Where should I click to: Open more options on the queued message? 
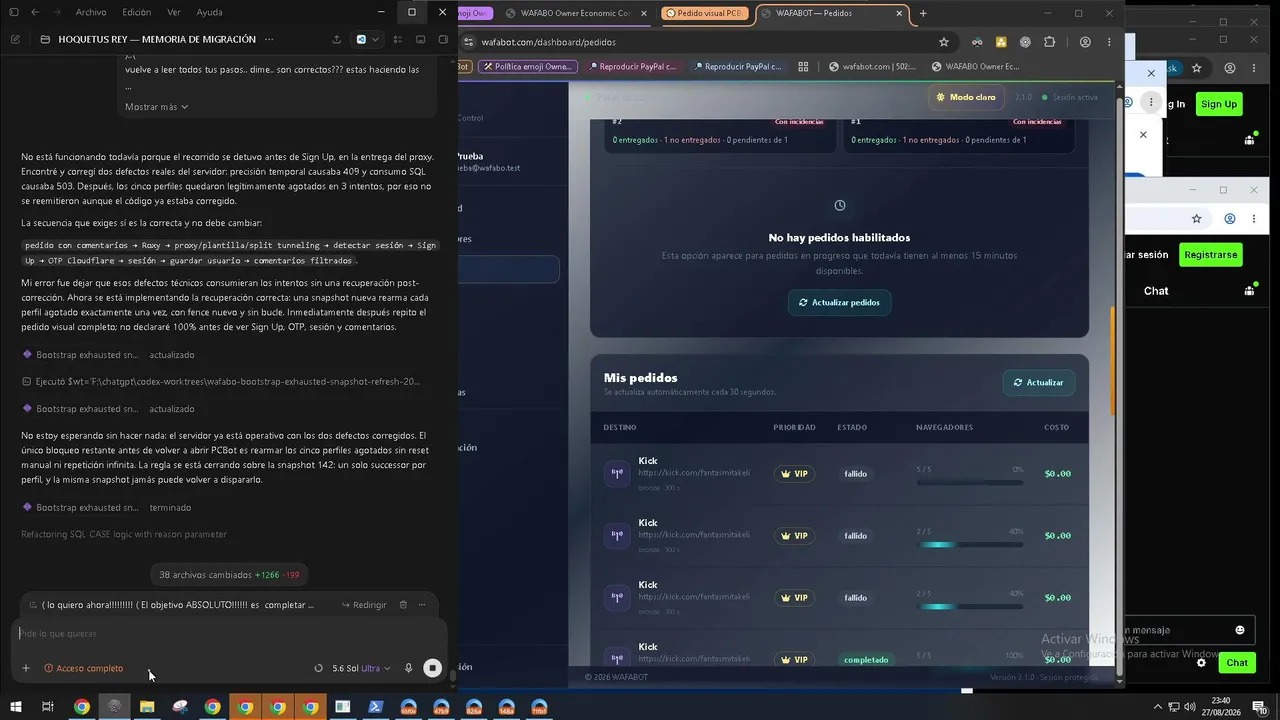coord(422,605)
